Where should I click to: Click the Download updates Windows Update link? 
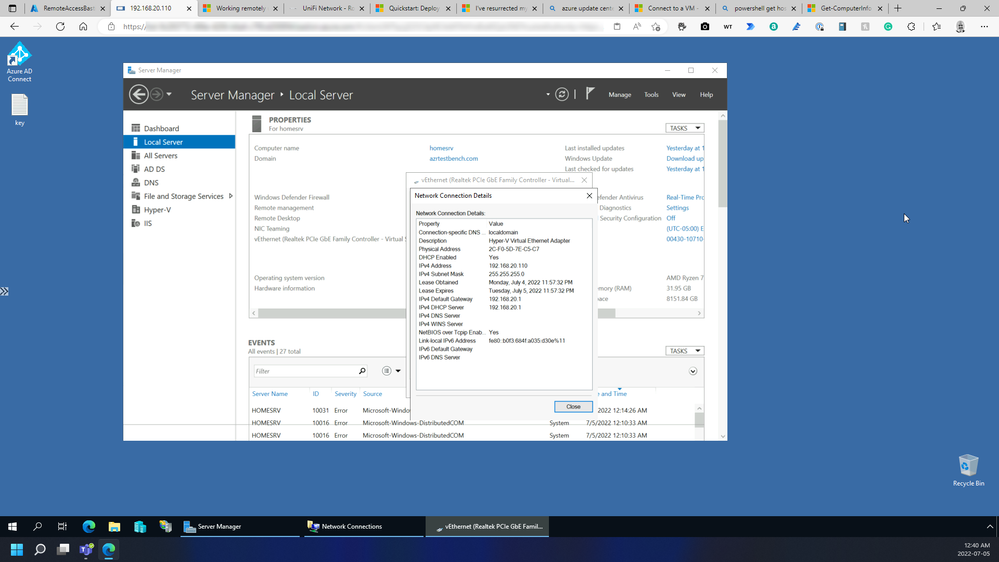[685, 159]
